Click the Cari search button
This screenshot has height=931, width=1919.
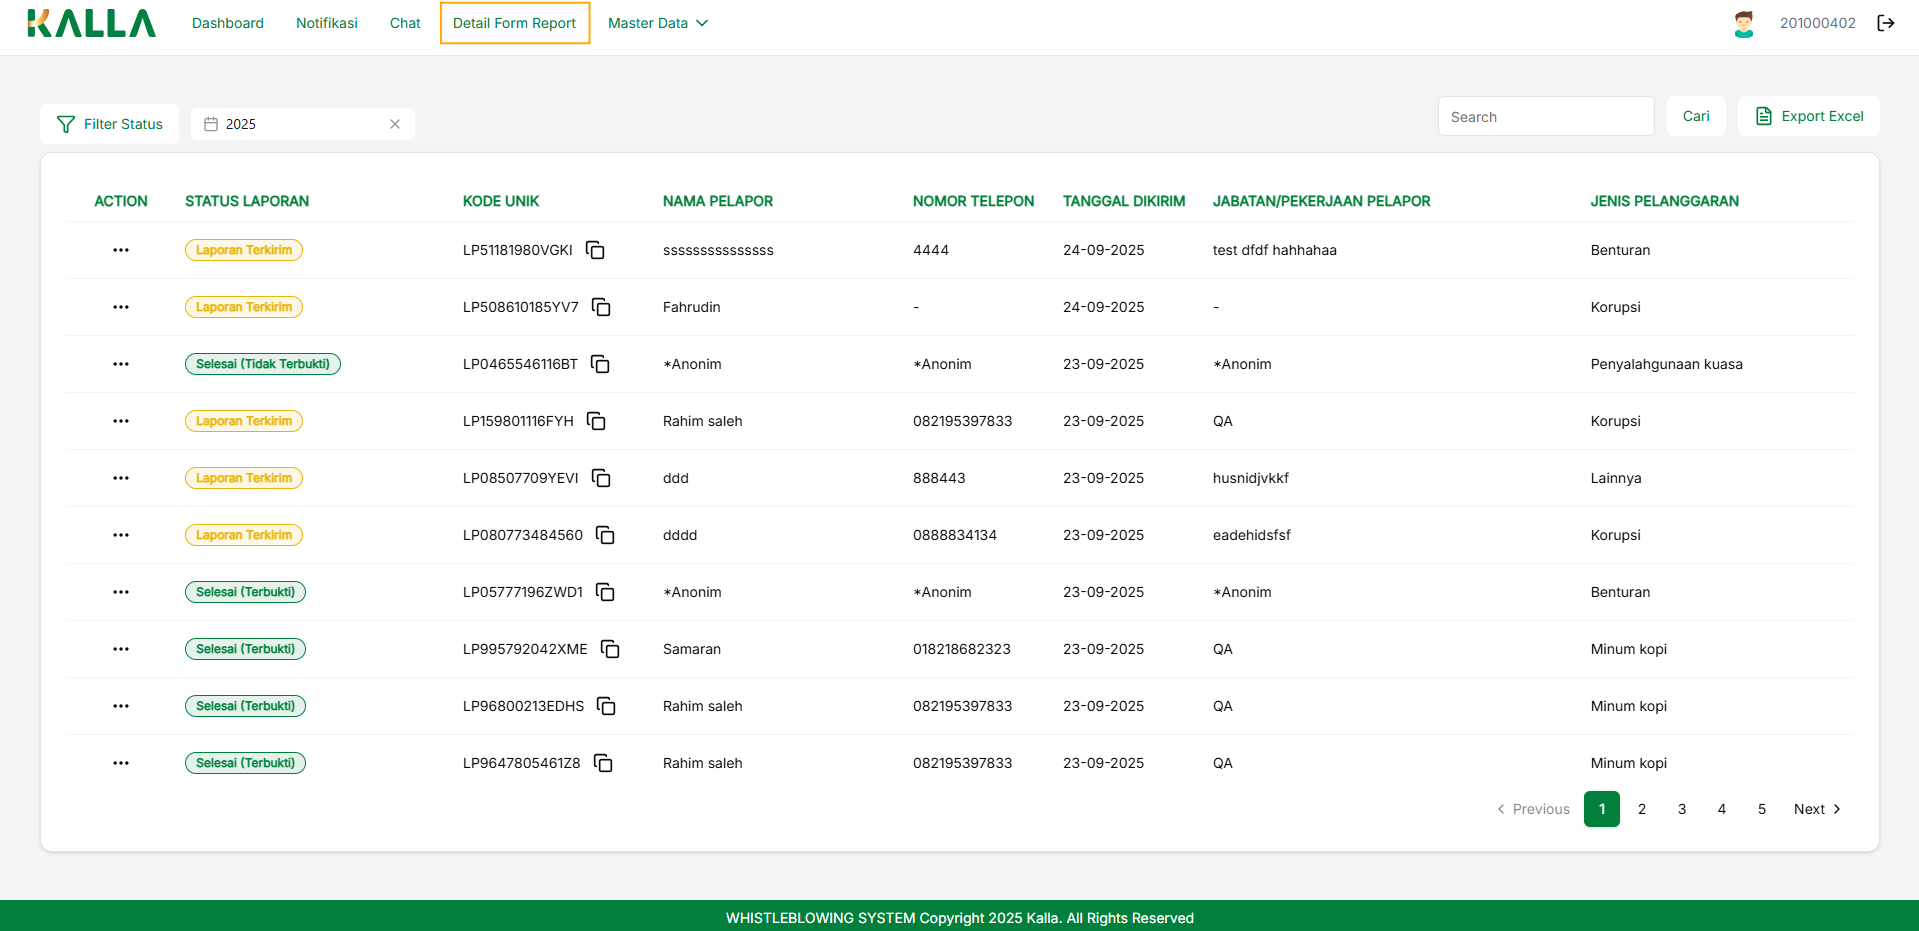1696,116
